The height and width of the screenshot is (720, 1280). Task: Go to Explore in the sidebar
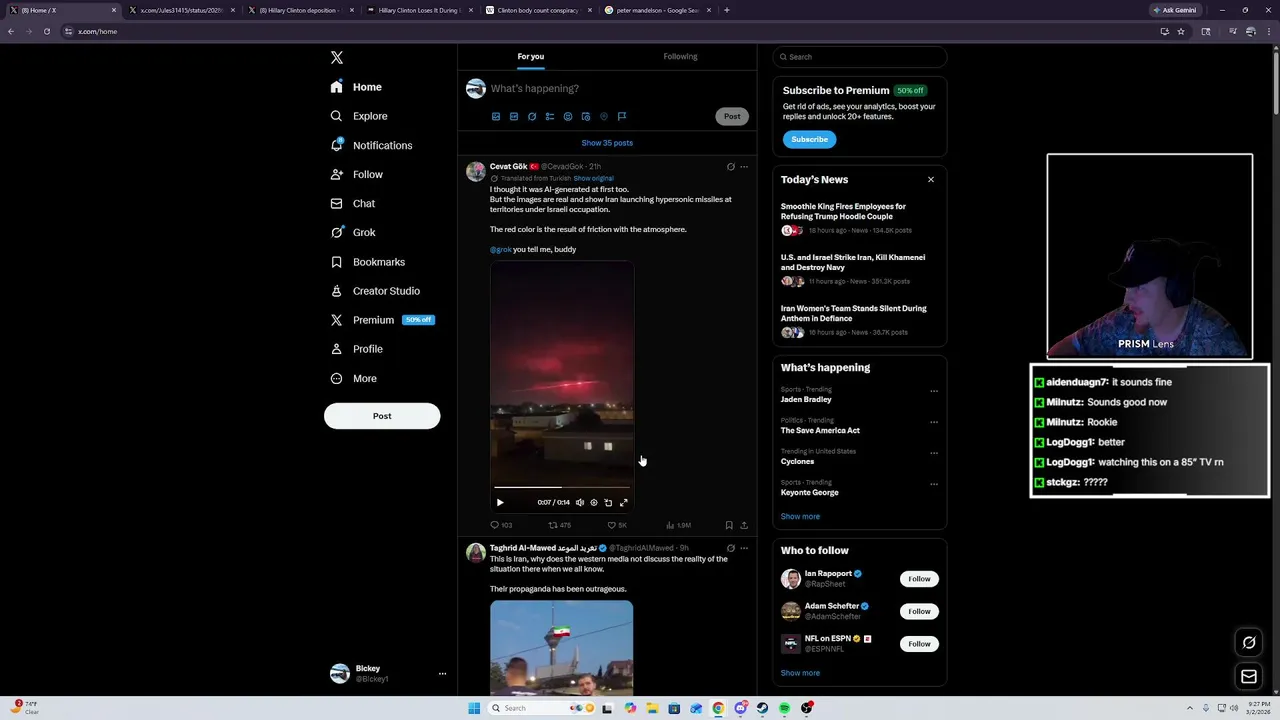[x=359, y=116]
